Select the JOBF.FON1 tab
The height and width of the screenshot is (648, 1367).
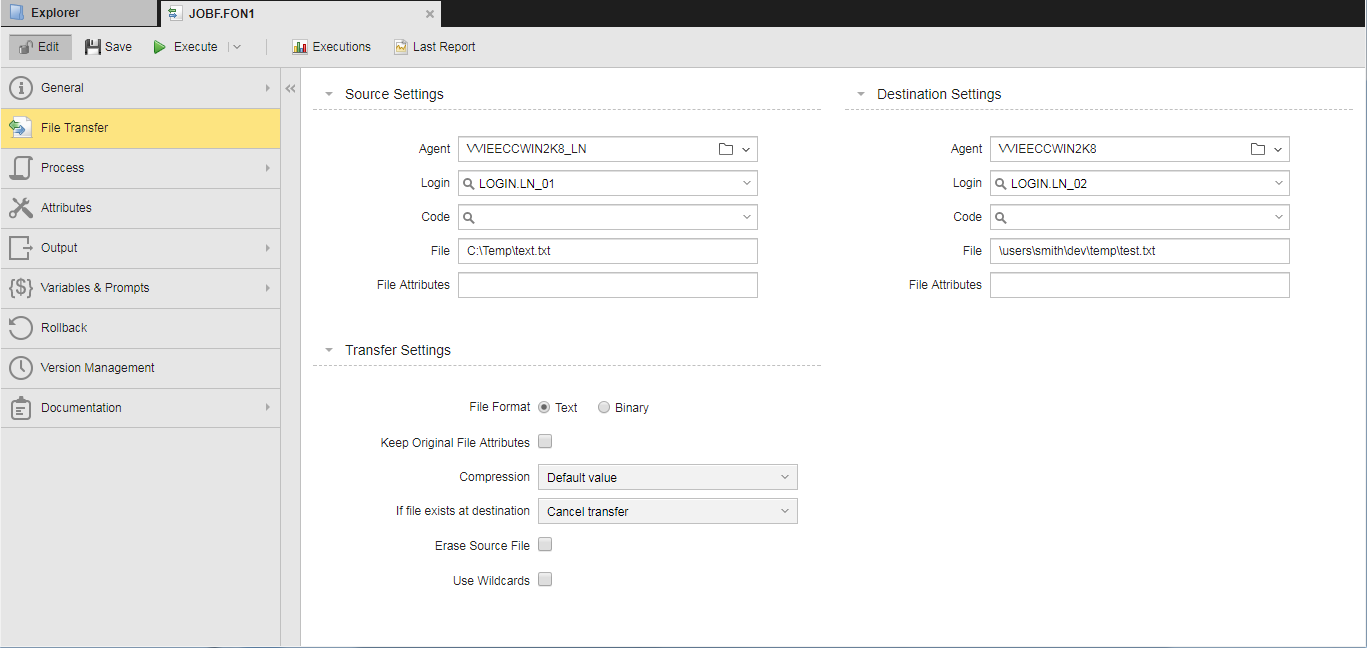300,14
